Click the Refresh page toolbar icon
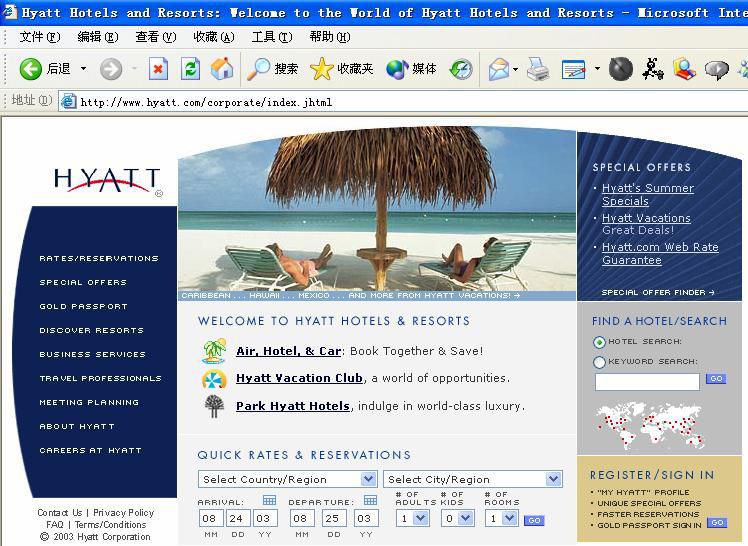Image resolution: width=748 pixels, height=546 pixels. [x=190, y=69]
